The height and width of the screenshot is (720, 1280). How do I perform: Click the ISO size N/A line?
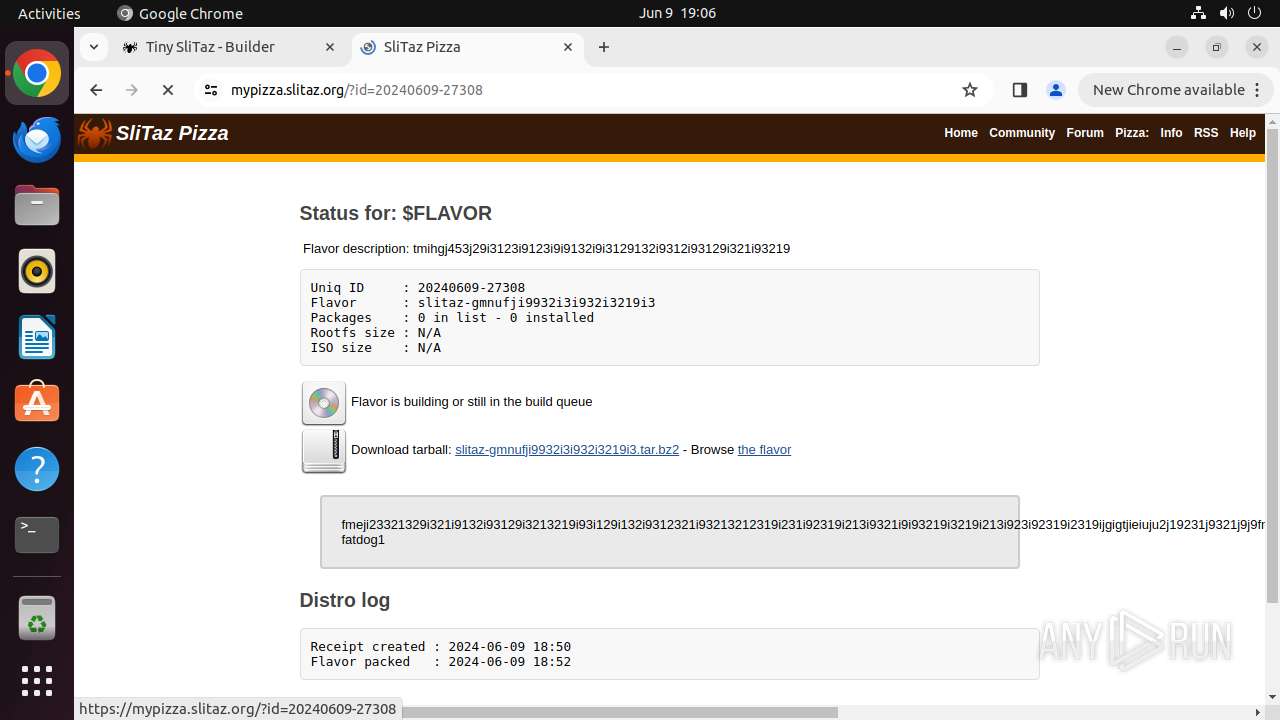[376, 348]
